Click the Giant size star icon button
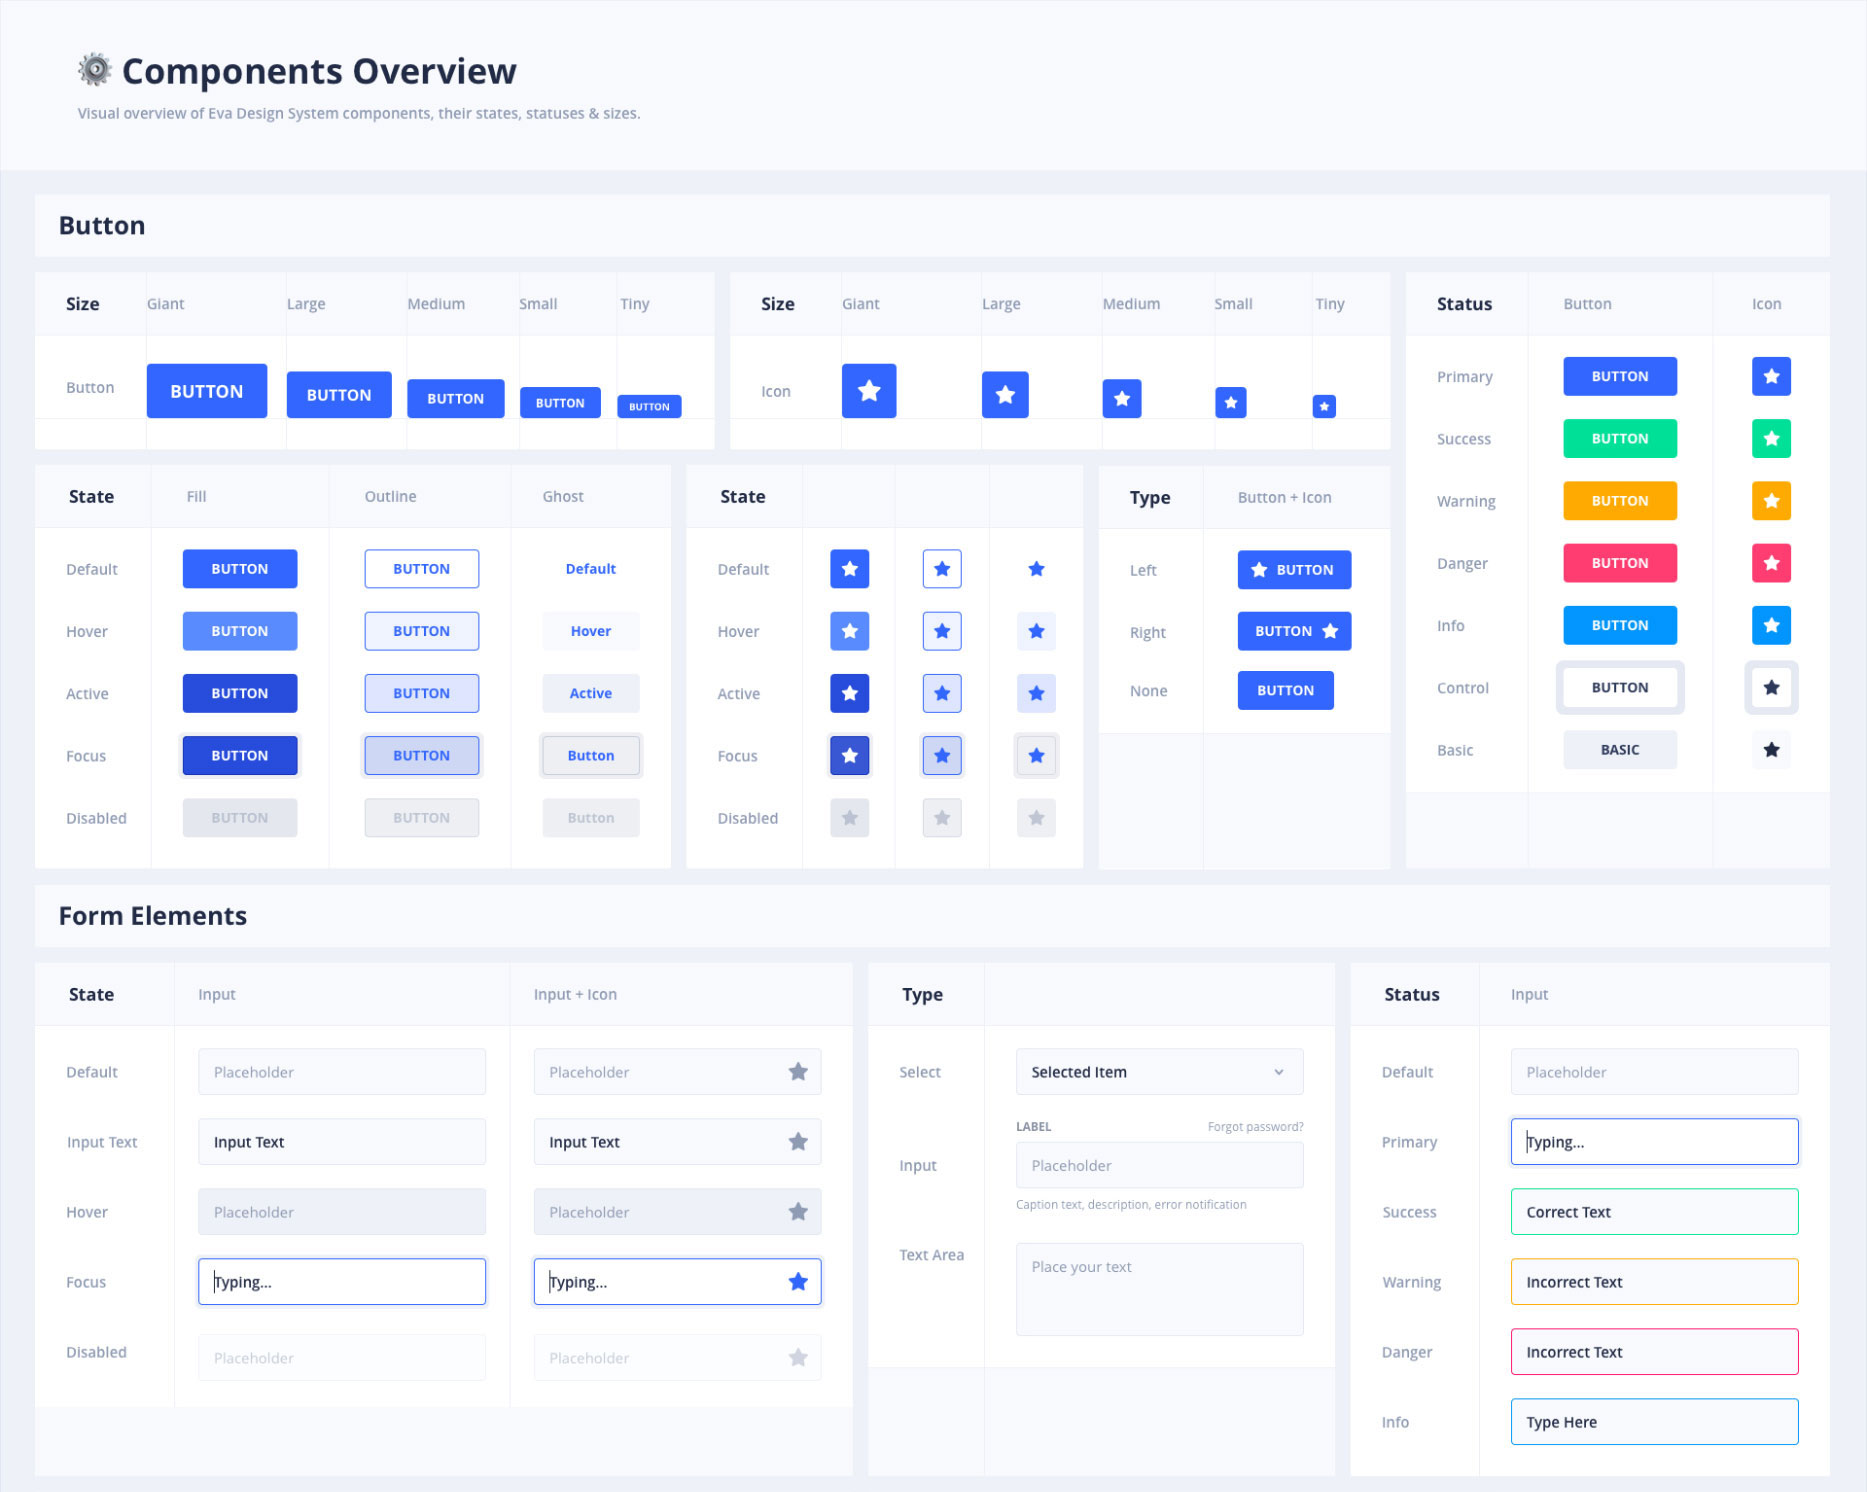The width and height of the screenshot is (1867, 1492). pos(869,391)
